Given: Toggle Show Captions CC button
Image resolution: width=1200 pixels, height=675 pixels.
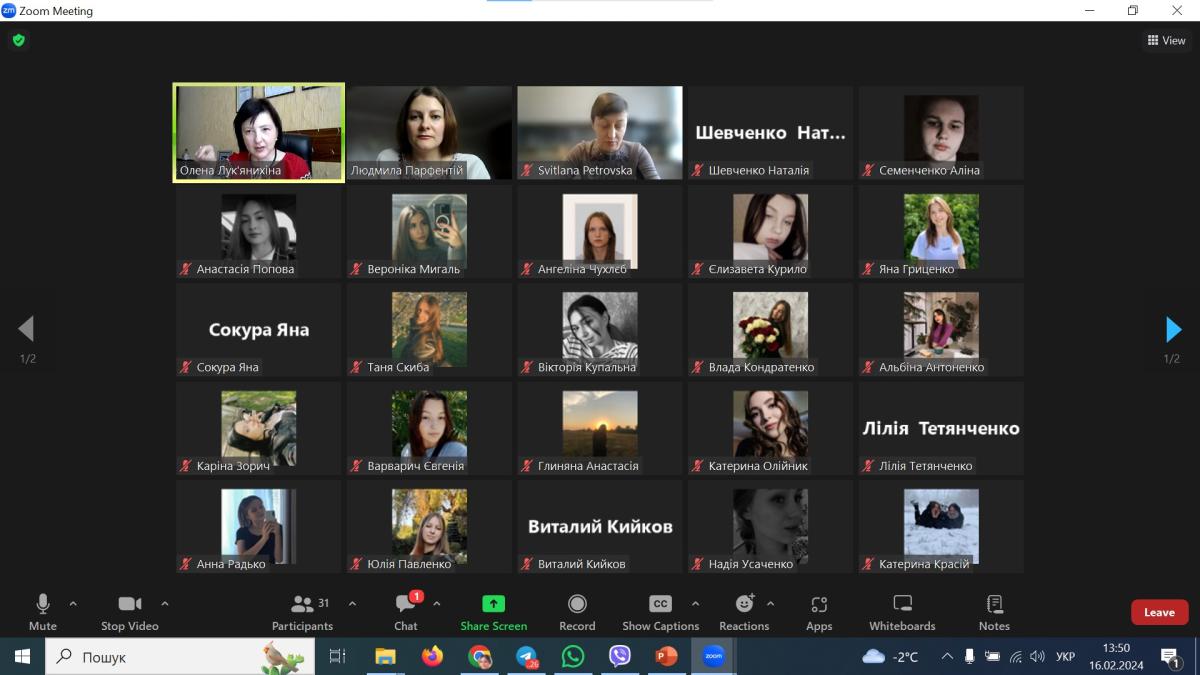Looking at the screenshot, I should click(660, 604).
